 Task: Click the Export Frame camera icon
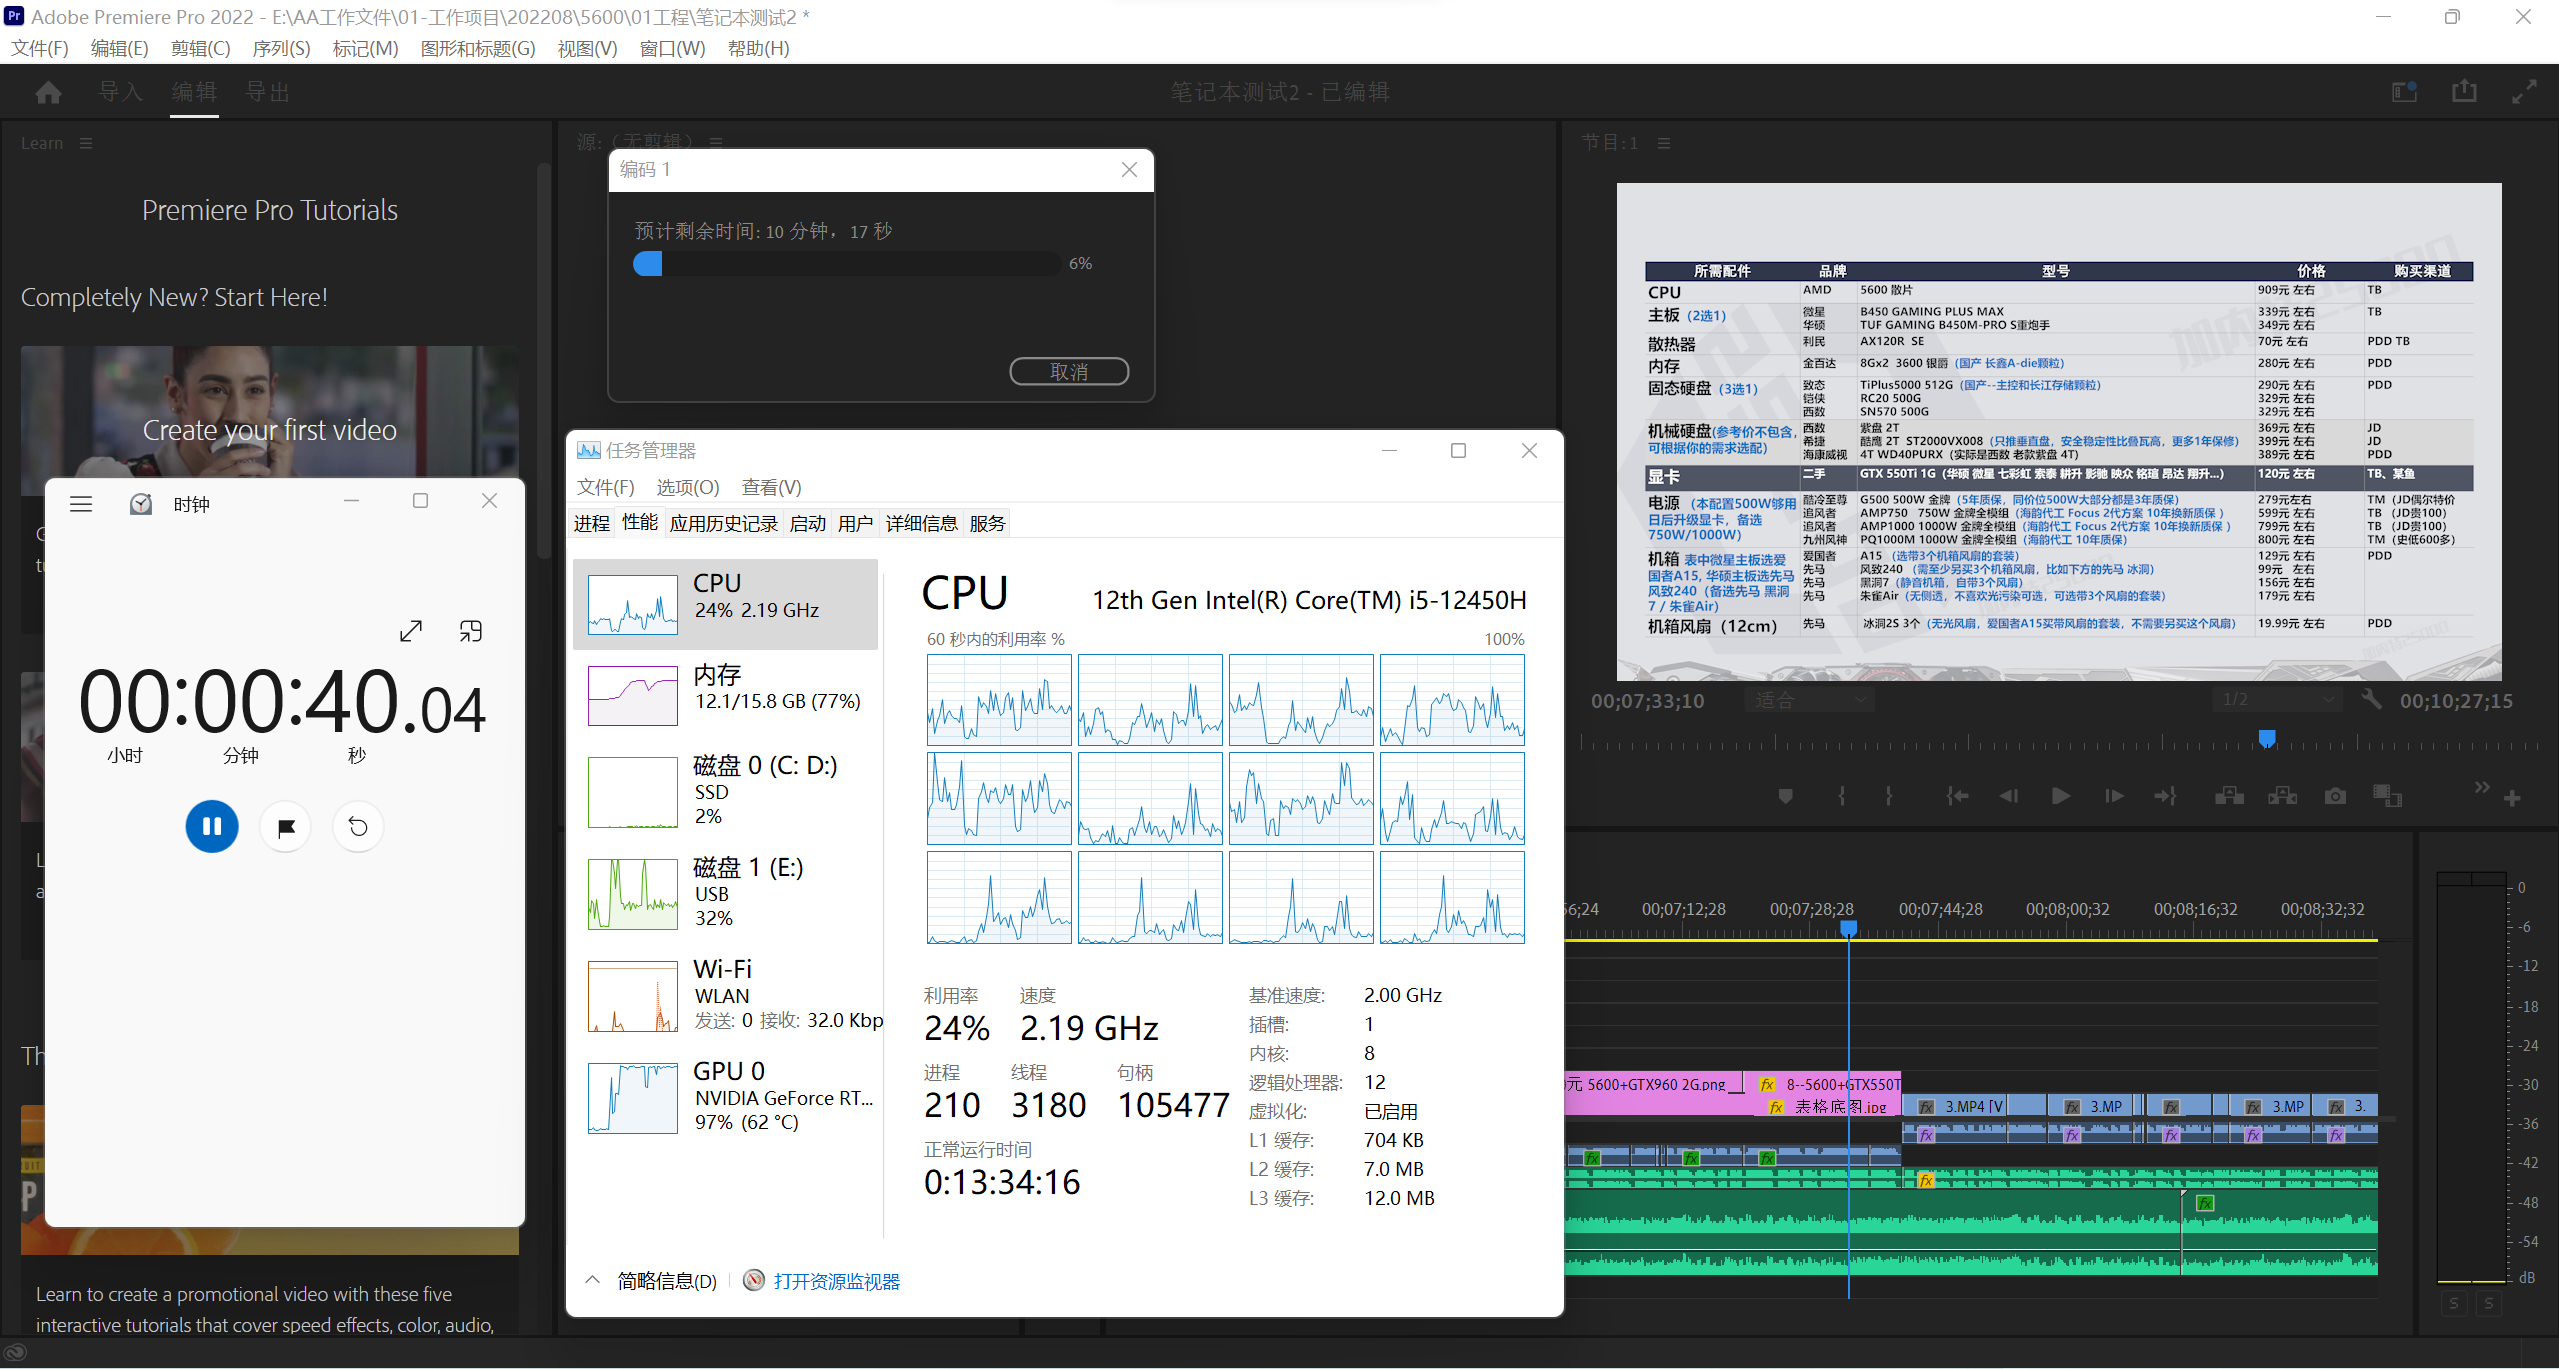click(2334, 796)
